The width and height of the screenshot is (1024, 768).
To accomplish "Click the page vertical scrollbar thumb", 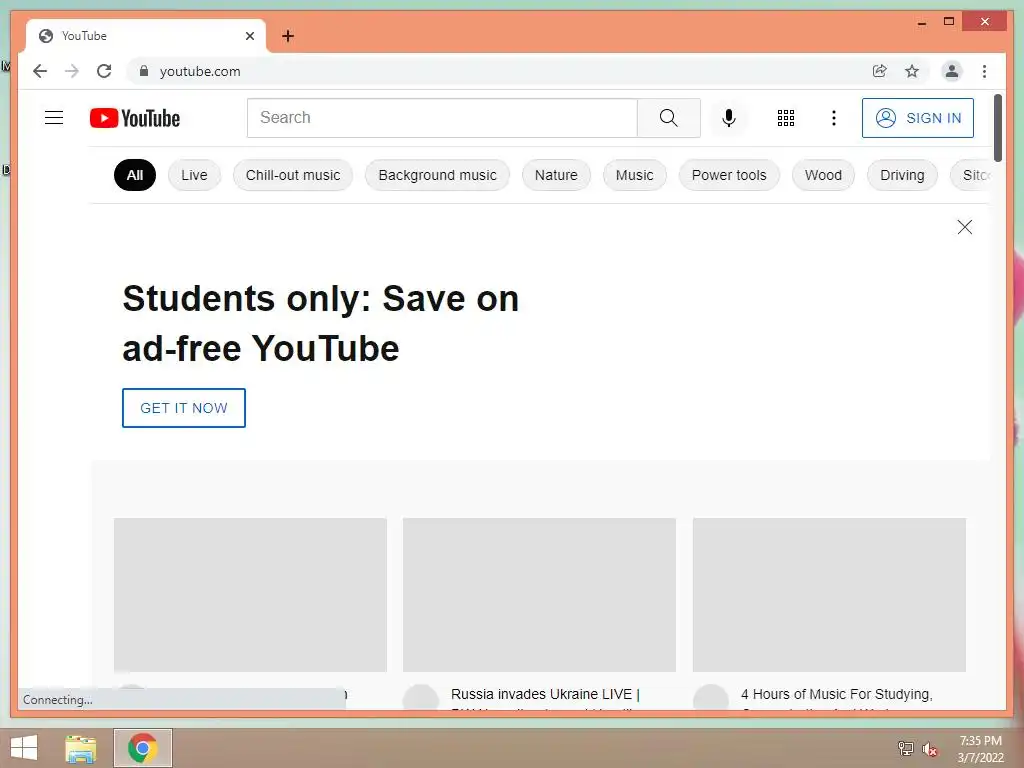I will pos(997,128).
